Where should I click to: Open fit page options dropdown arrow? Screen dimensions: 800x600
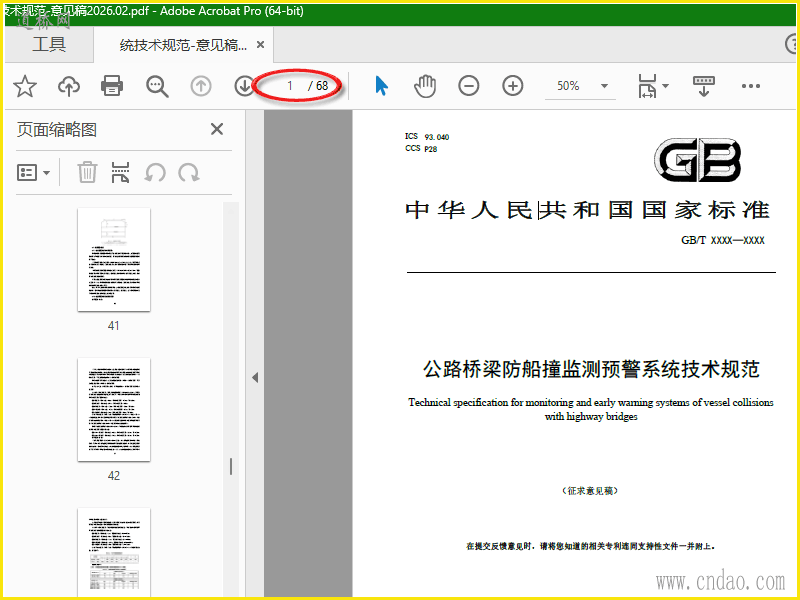click(665, 86)
